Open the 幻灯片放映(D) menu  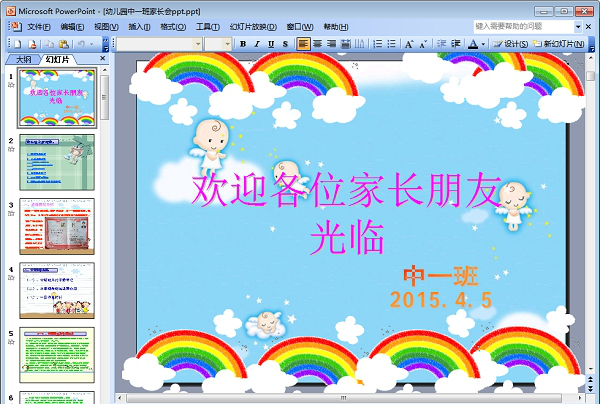coord(253,27)
